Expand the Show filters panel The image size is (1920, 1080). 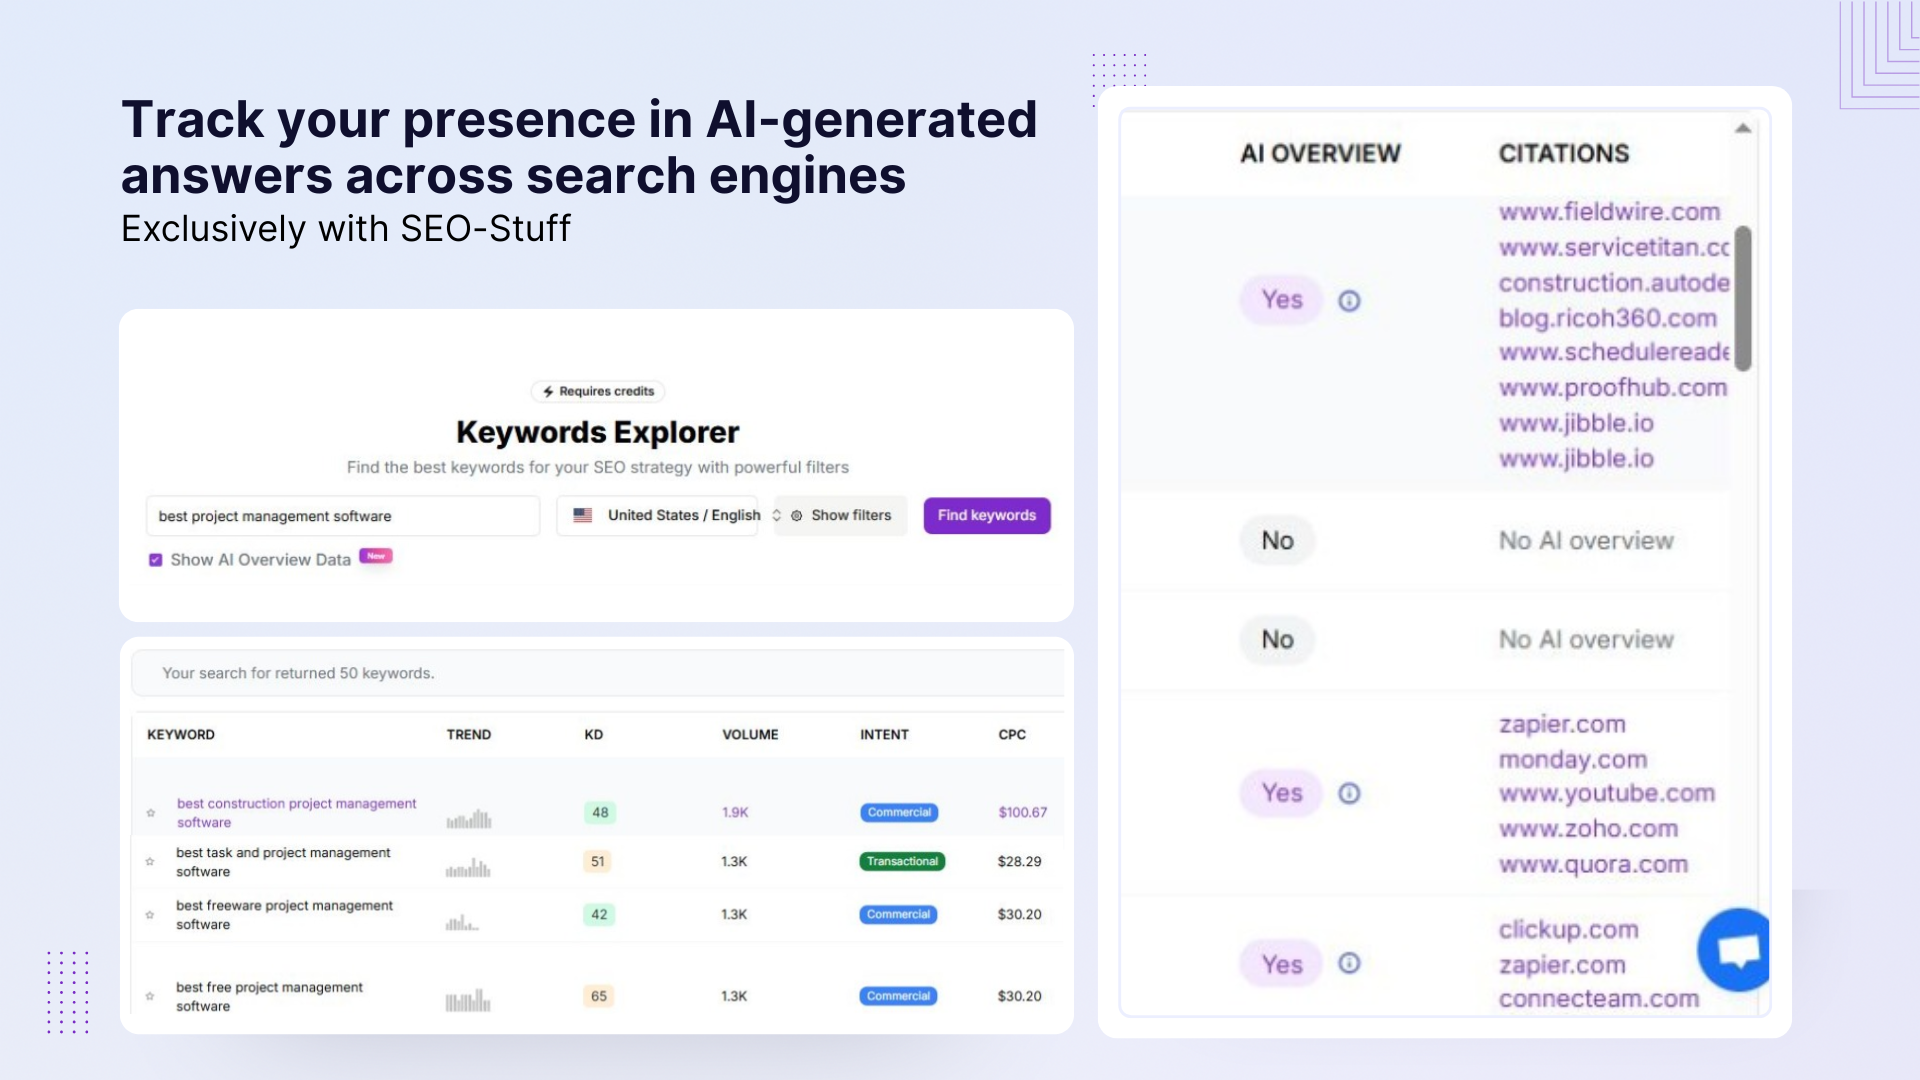pyautogui.click(x=850, y=515)
